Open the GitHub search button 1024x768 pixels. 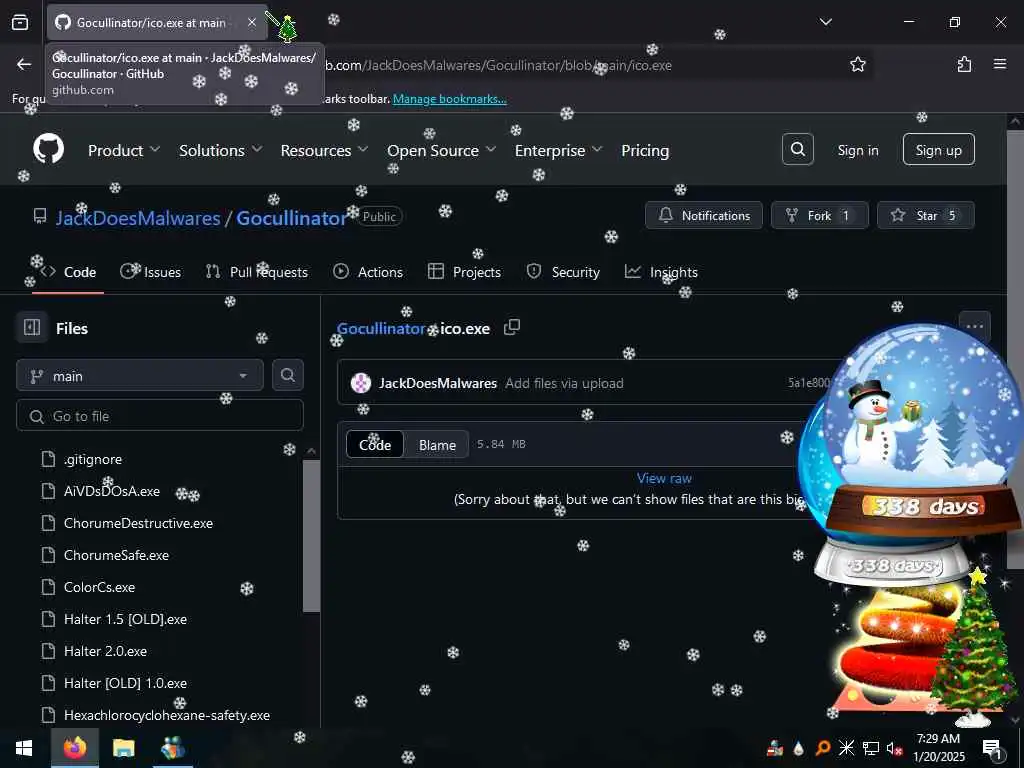(797, 150)
